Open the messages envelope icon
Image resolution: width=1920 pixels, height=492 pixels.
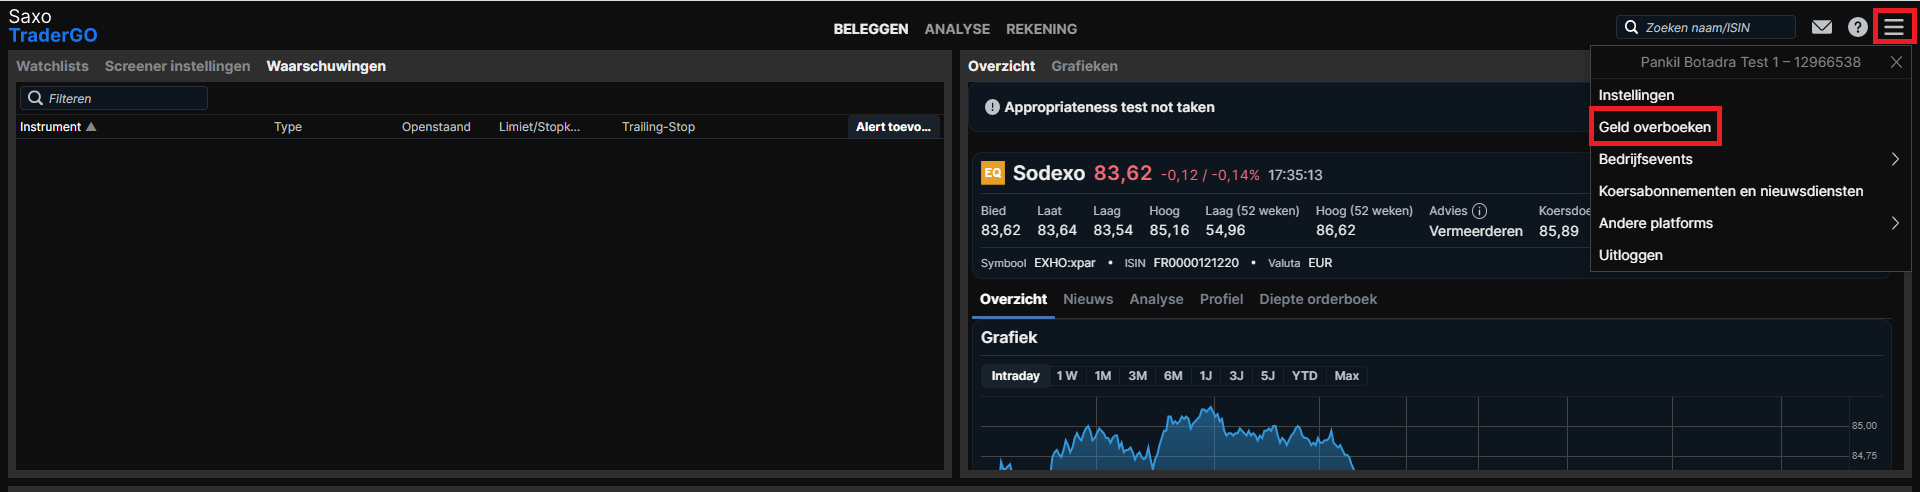pyautogui.click(x=1822, y=27)
